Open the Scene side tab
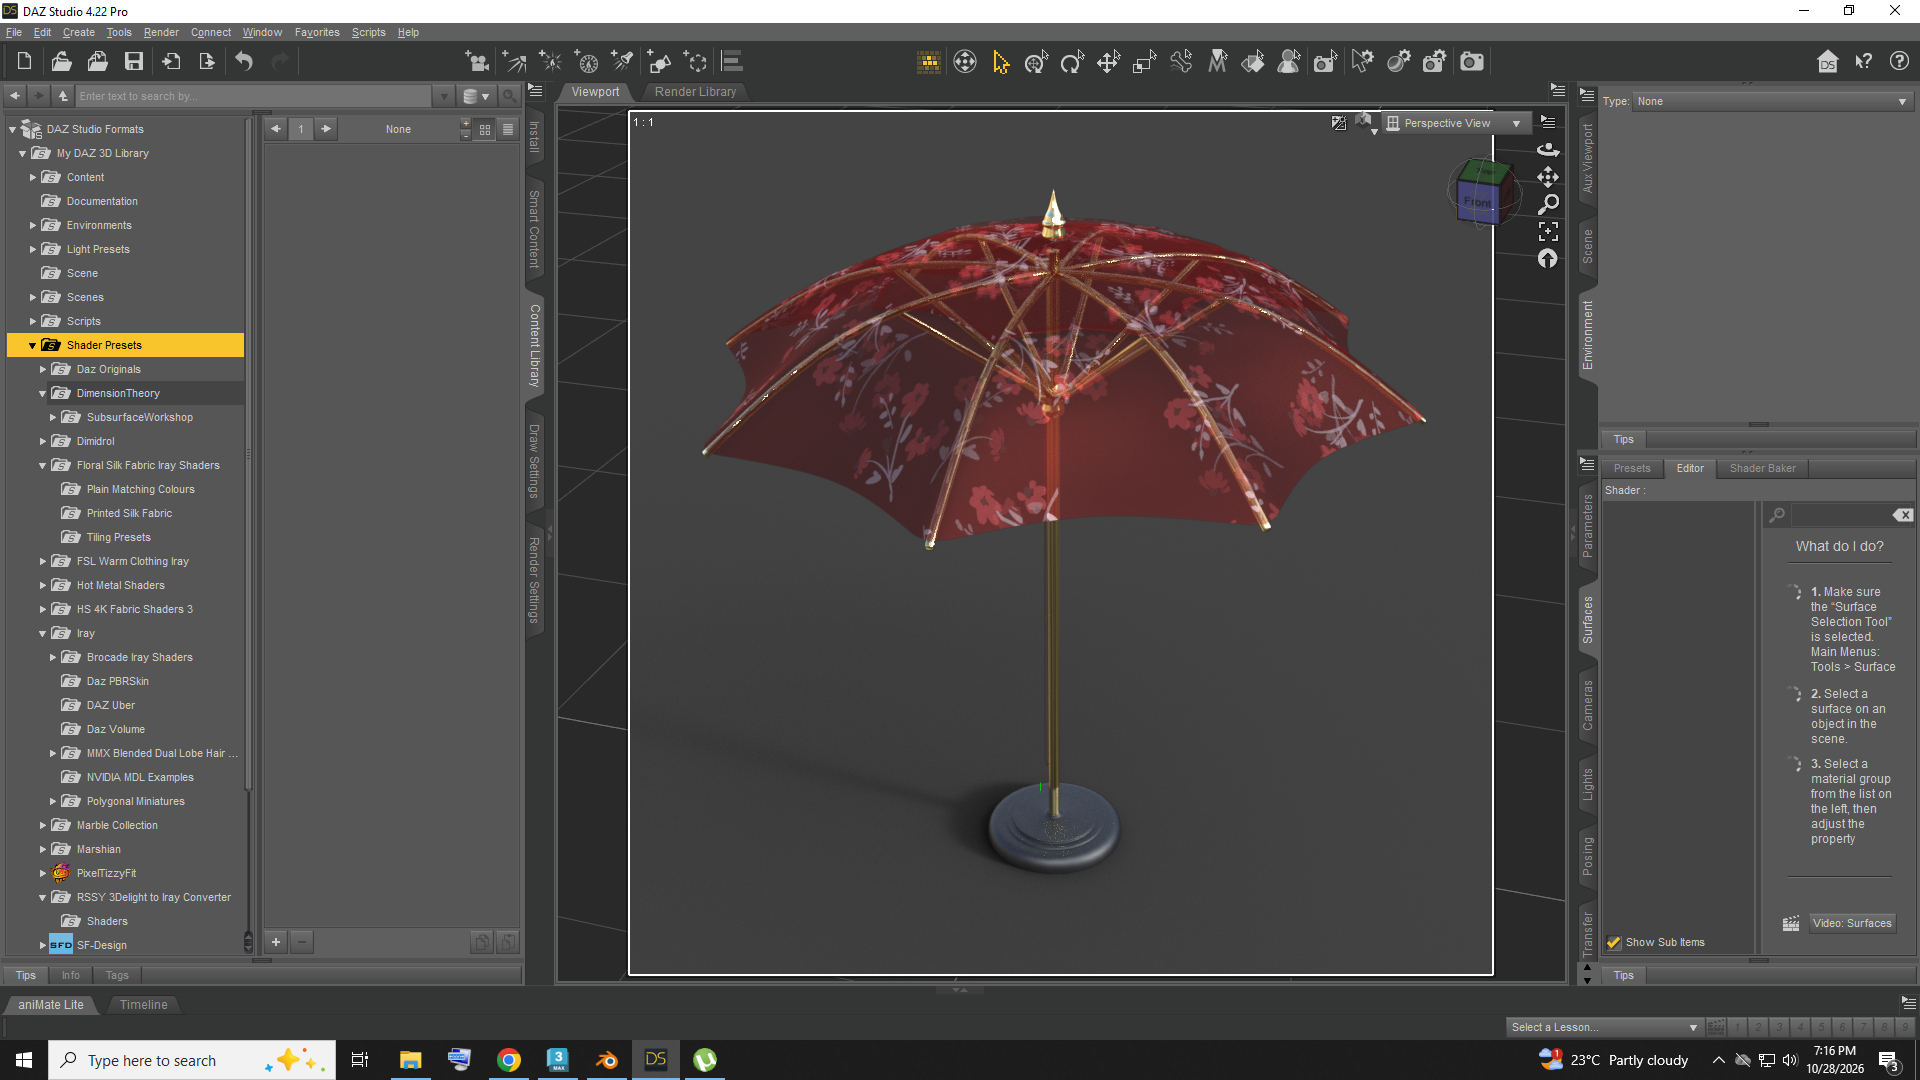Image resolution: width=1920 pixels, height=1080 pixels. coord(1587,246)
